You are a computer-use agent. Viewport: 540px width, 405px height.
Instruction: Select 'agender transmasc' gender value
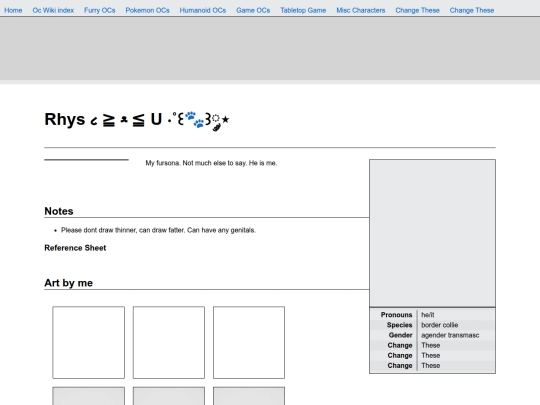coord(450,335)
